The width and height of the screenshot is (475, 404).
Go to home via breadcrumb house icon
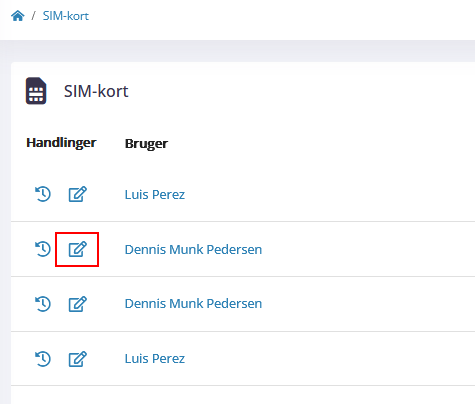click(x=18, y=16)
